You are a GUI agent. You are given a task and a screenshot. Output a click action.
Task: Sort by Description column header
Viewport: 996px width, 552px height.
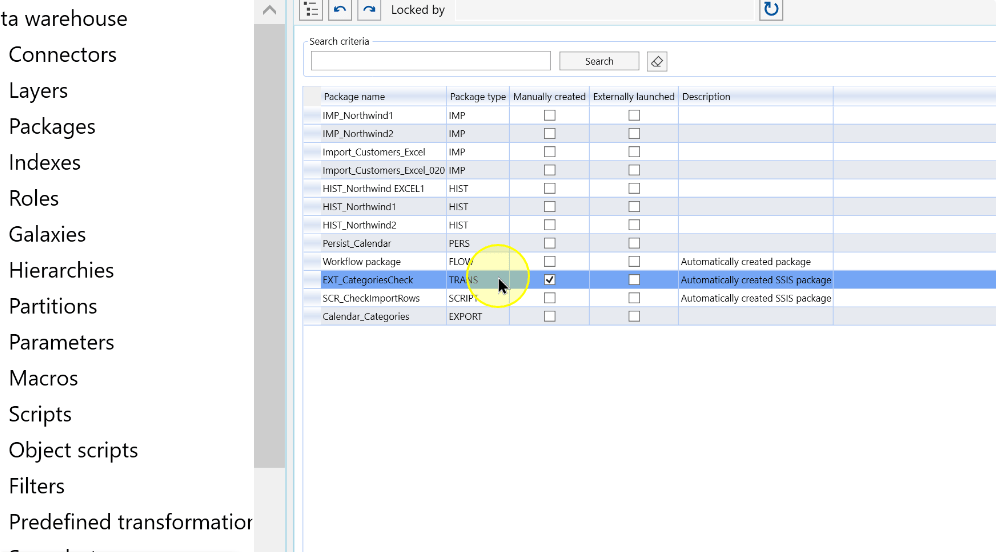pos(756,97)
